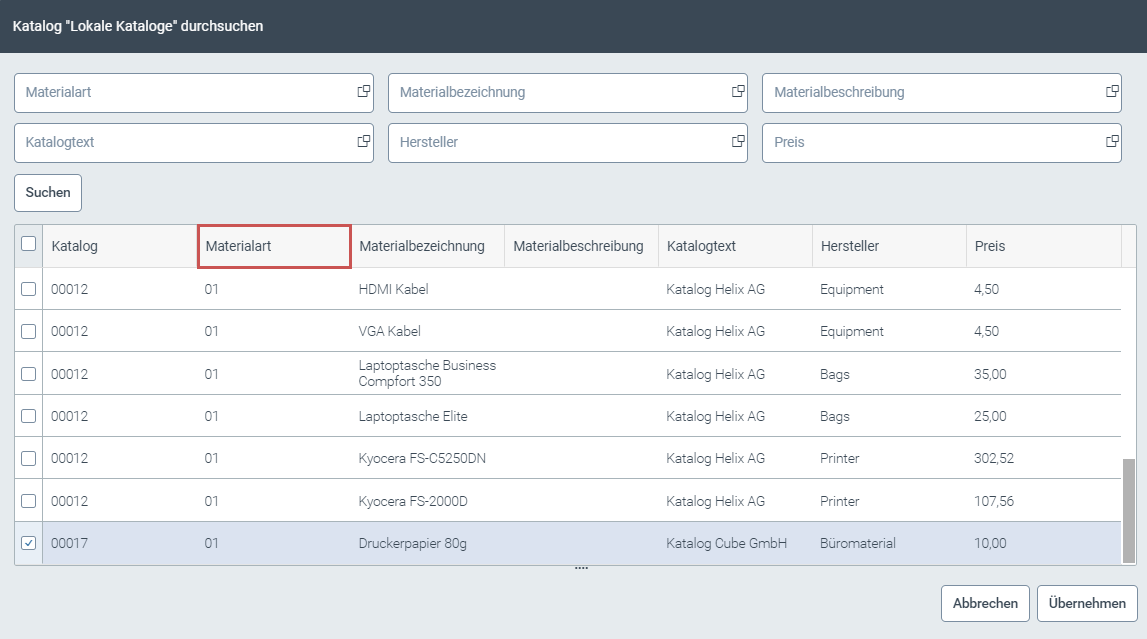
Task: Open value help for Preis field
Action: tap(1111, 142)
